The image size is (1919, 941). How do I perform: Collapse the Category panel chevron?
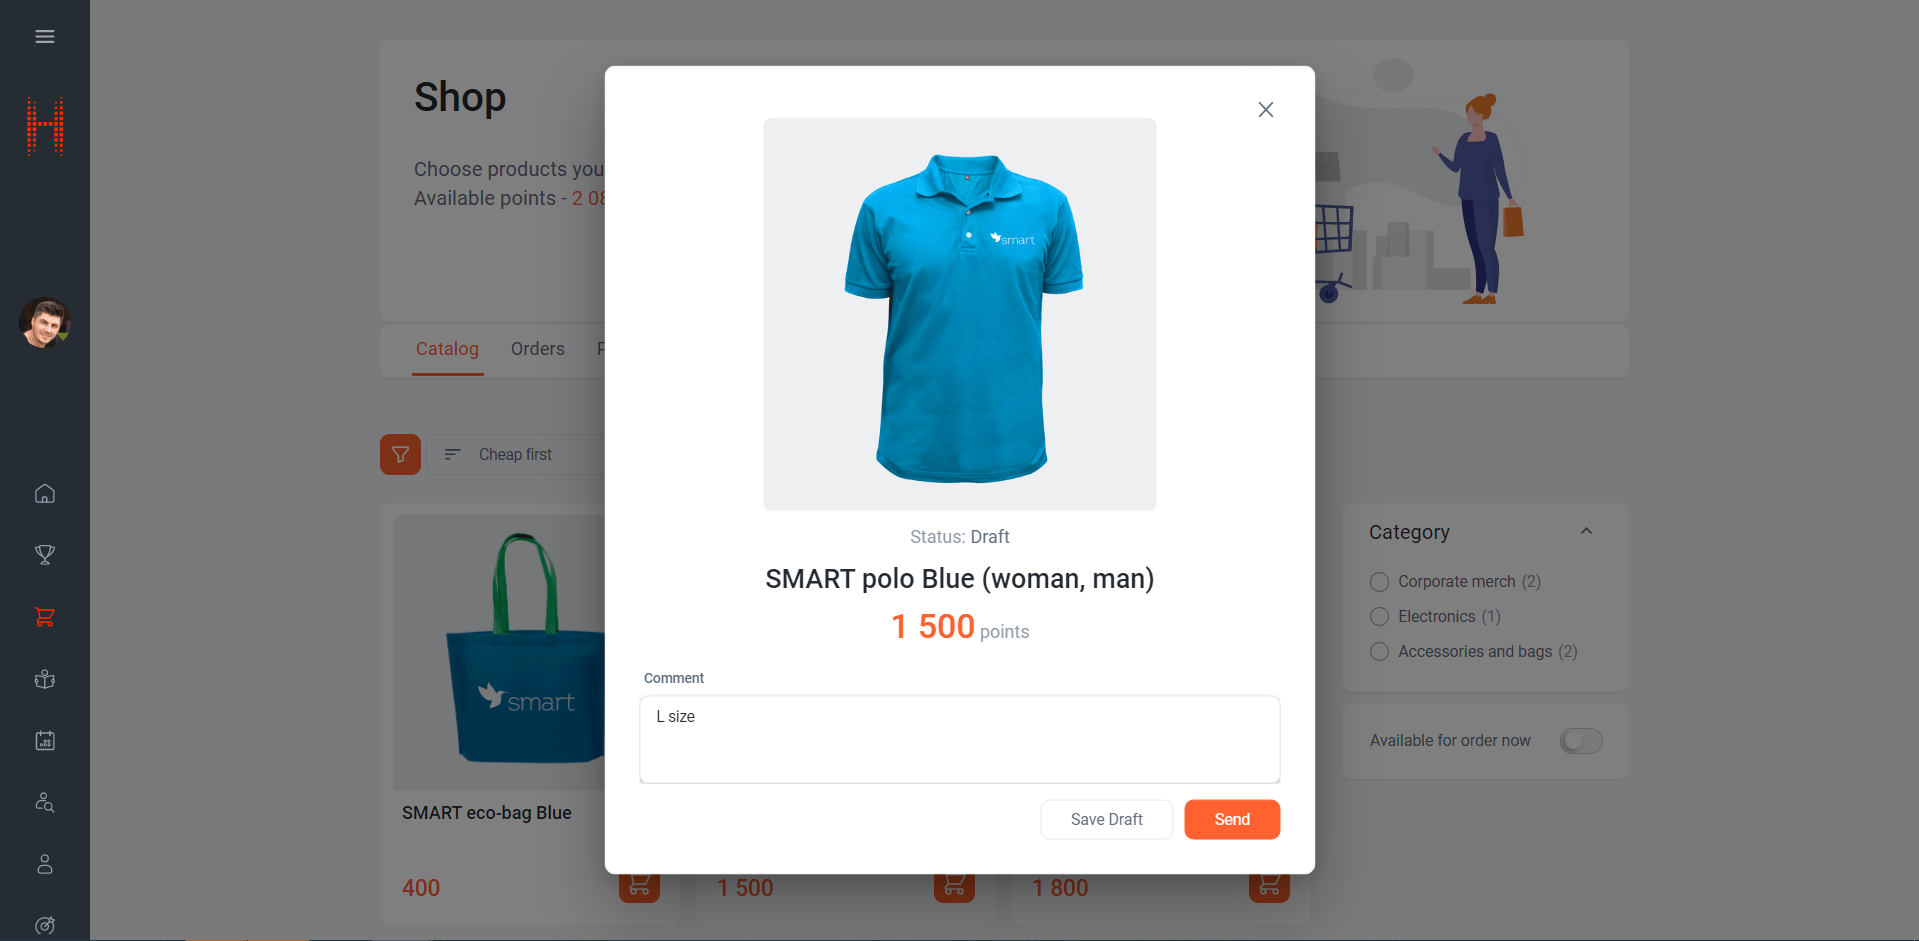click(x=1586, y=531)
